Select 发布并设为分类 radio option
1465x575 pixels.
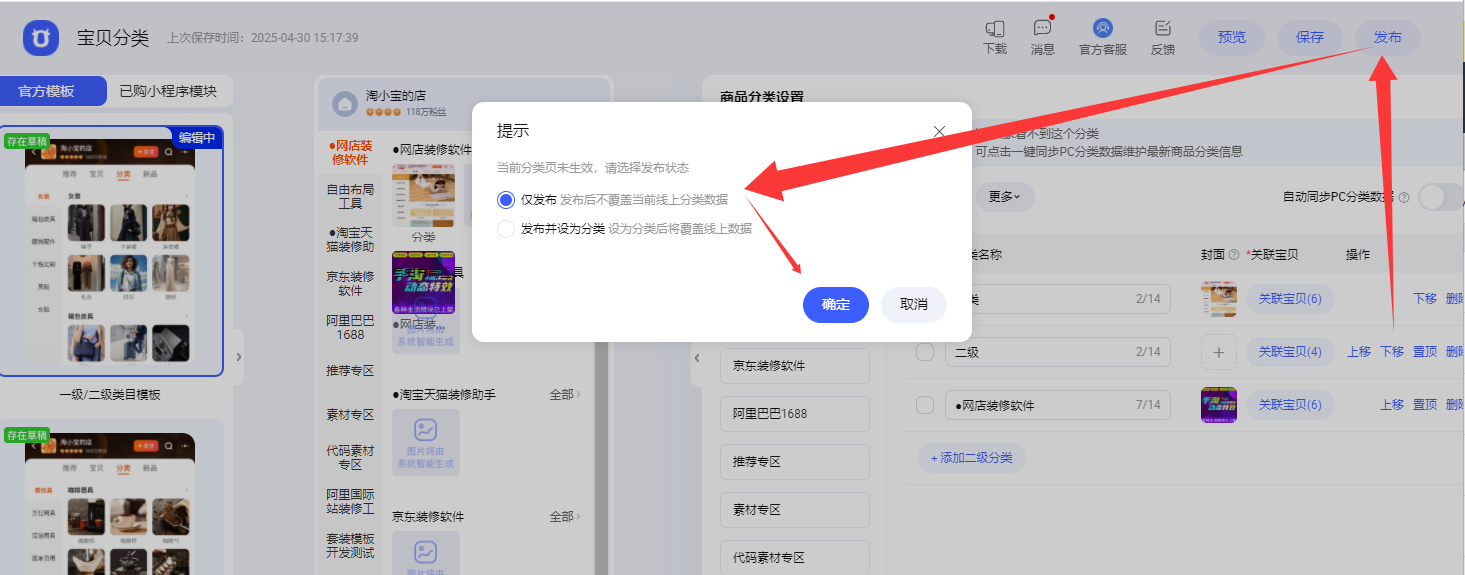pyautogui.click(x=506, y=229)
